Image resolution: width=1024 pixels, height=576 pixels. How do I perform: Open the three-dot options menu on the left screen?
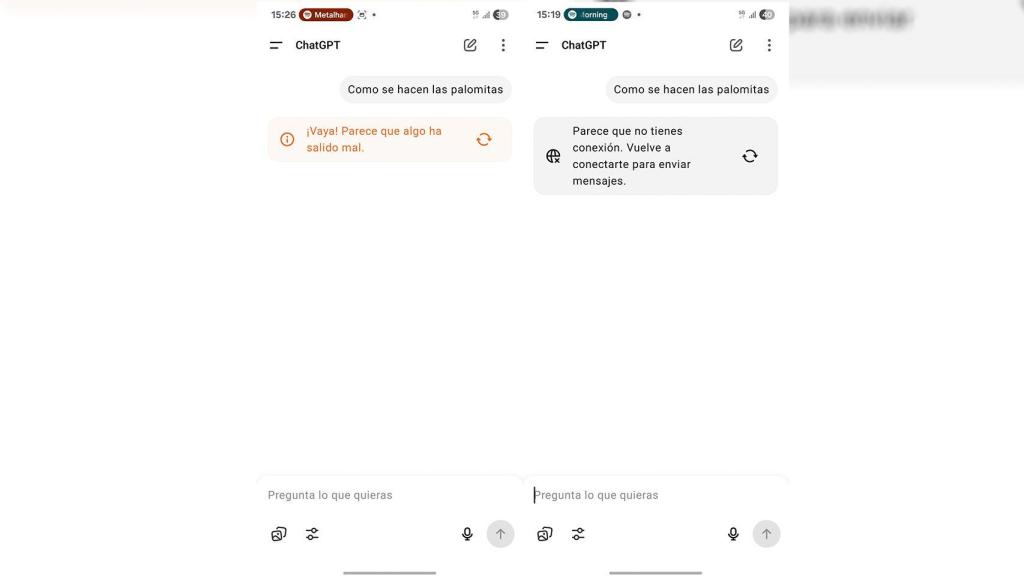(x=503, y=45)
